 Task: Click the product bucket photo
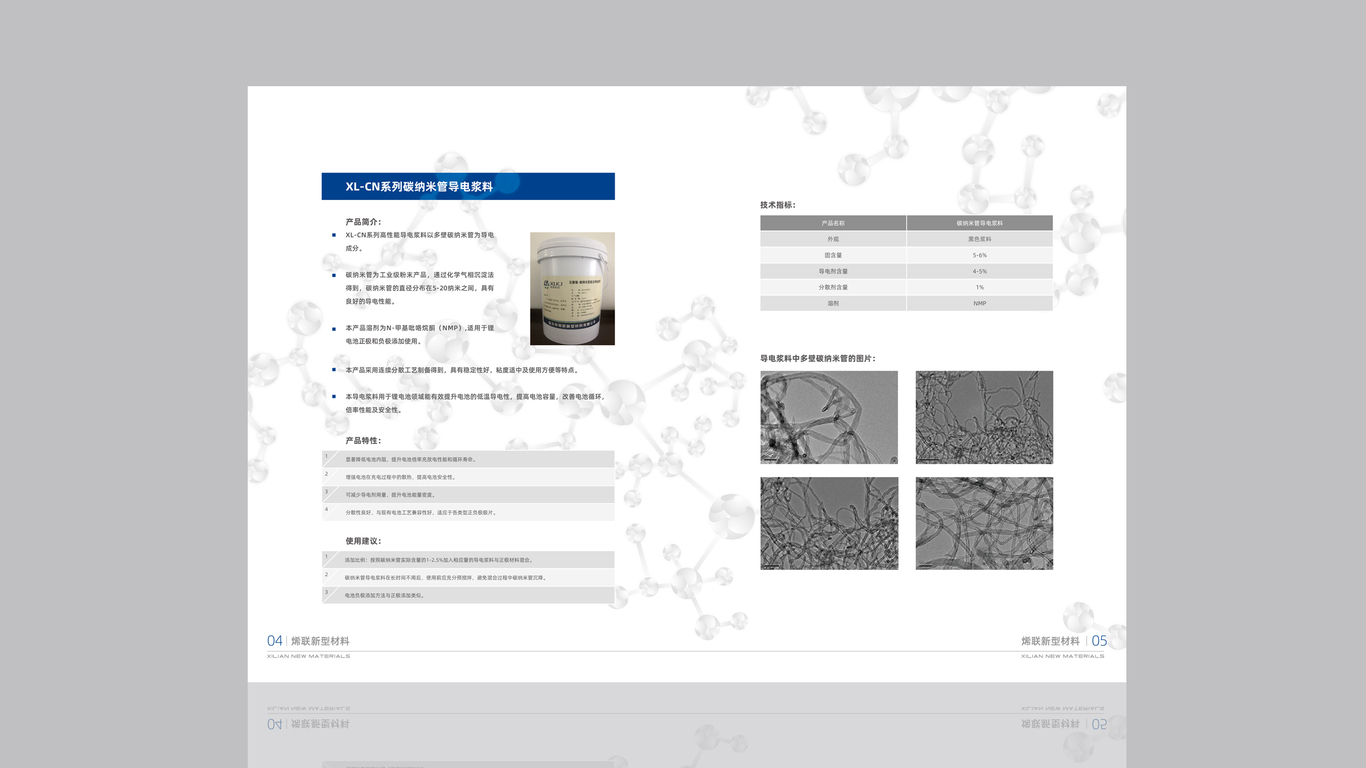pos(572,289)
